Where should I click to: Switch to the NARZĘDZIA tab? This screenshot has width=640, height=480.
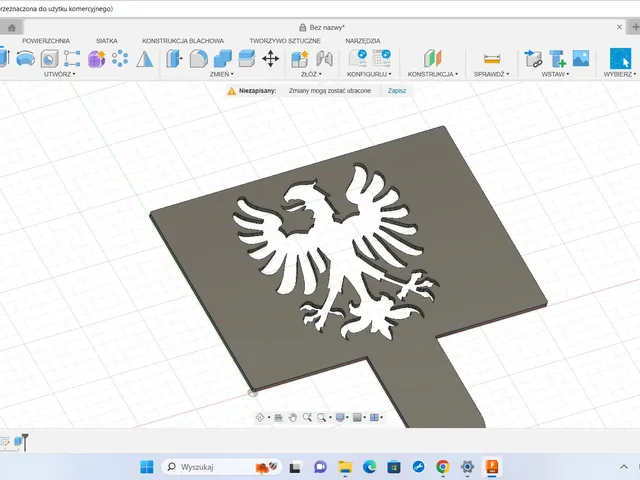tap(362, 41)
